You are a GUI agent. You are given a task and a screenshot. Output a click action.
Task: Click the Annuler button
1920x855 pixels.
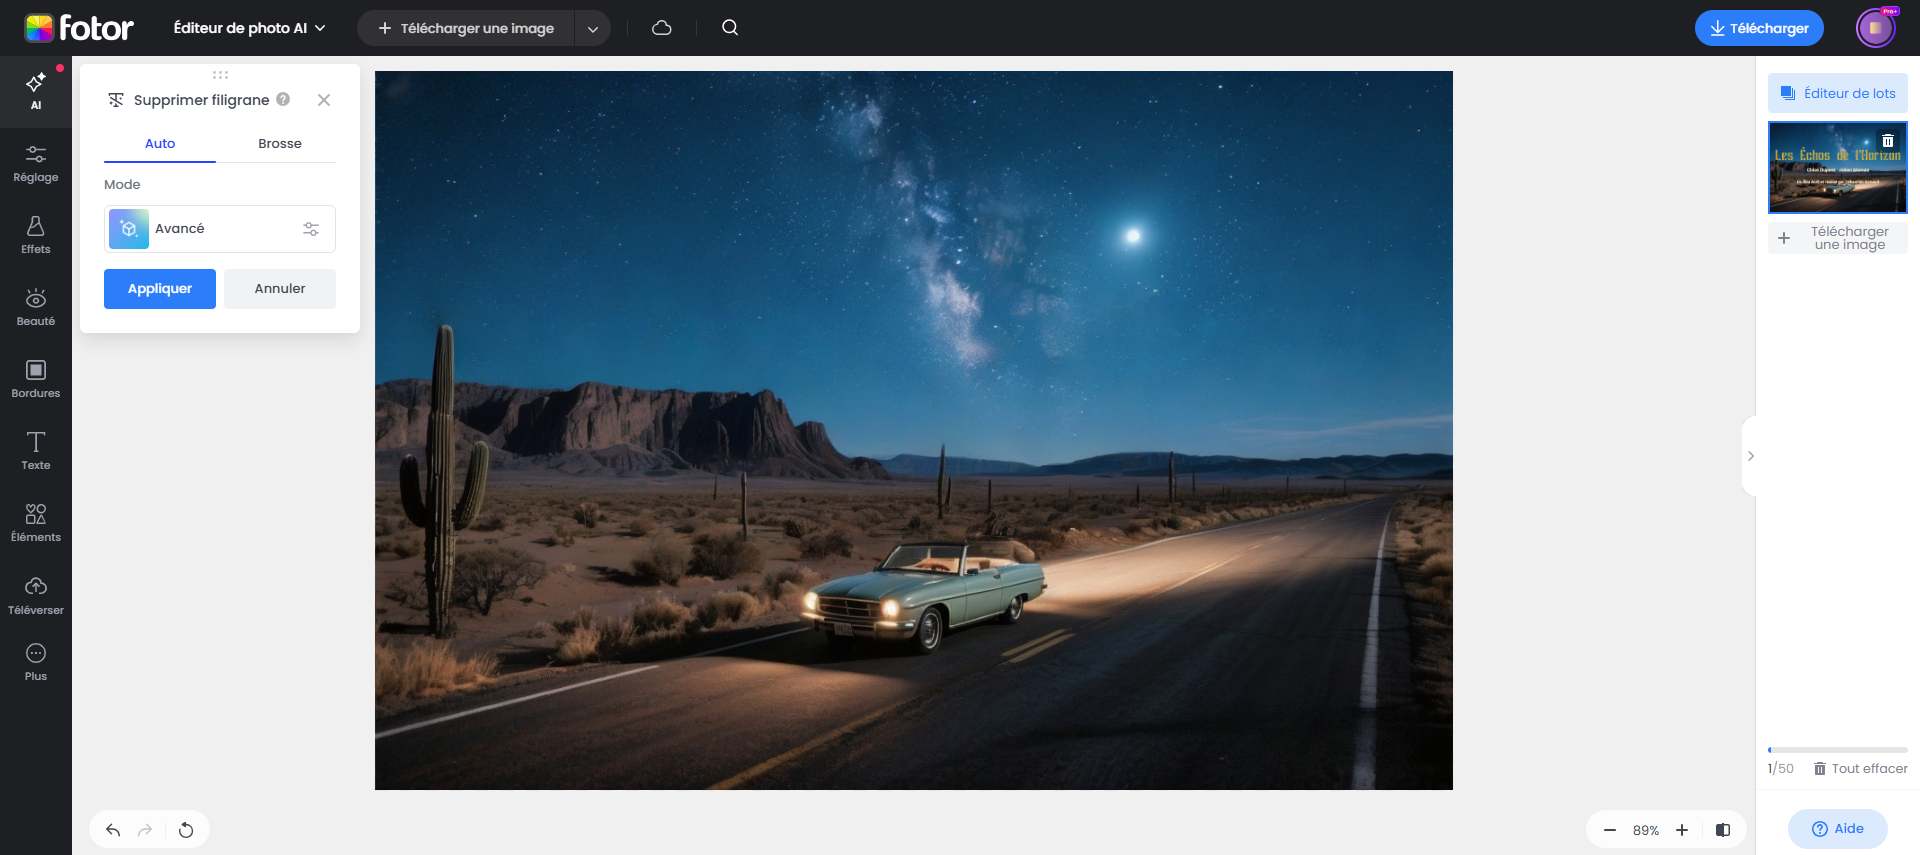280,289
